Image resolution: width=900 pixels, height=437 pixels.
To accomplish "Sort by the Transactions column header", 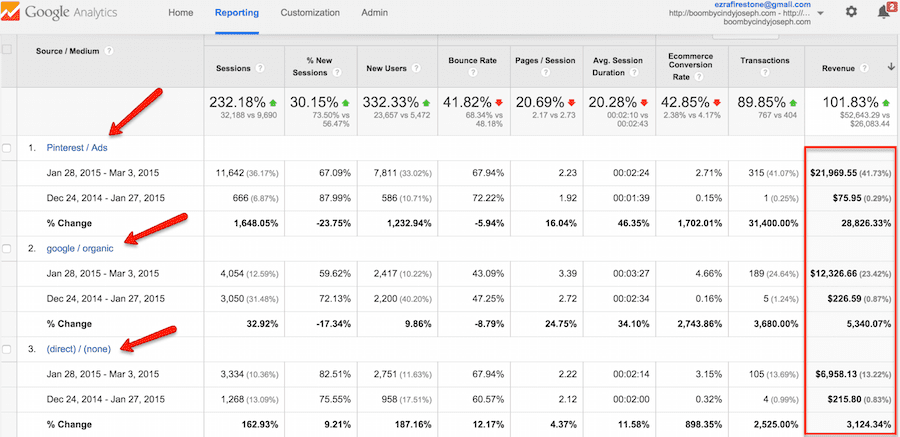I will tap(765, 60).
